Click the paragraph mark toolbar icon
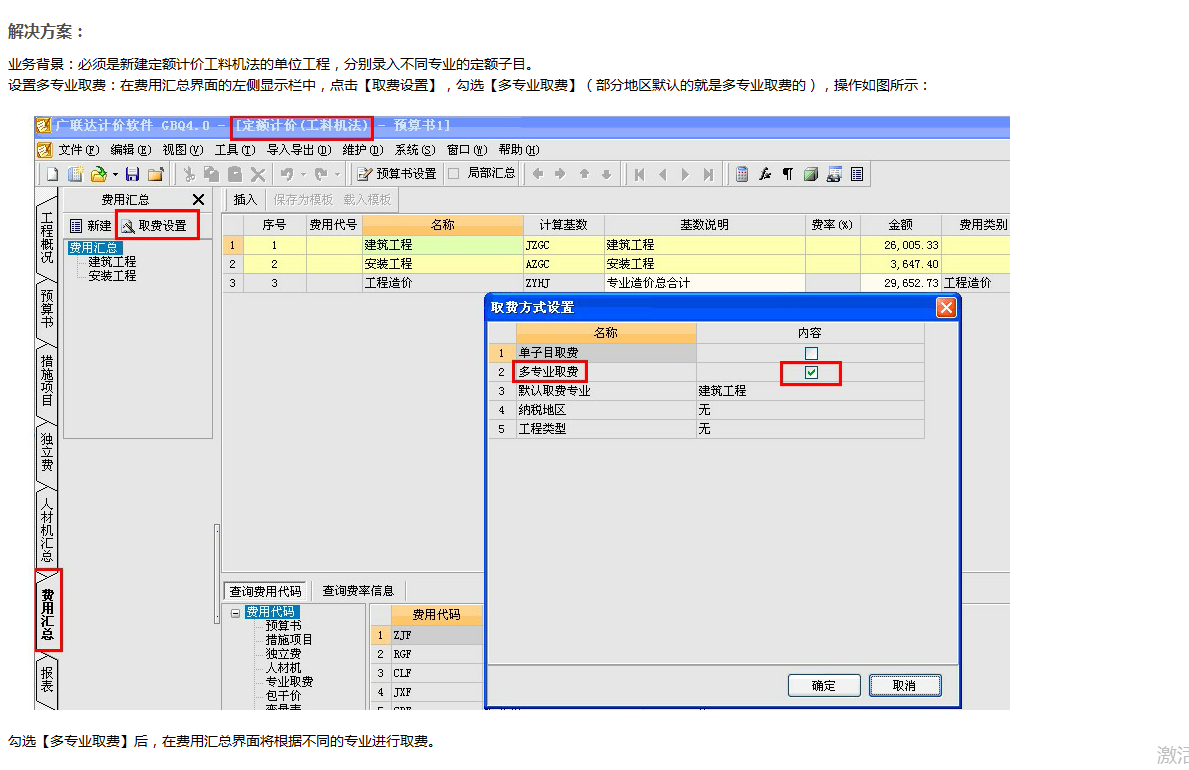This screenshot has height=770, width=1189. pyautogui.click(x=788, y=174)
